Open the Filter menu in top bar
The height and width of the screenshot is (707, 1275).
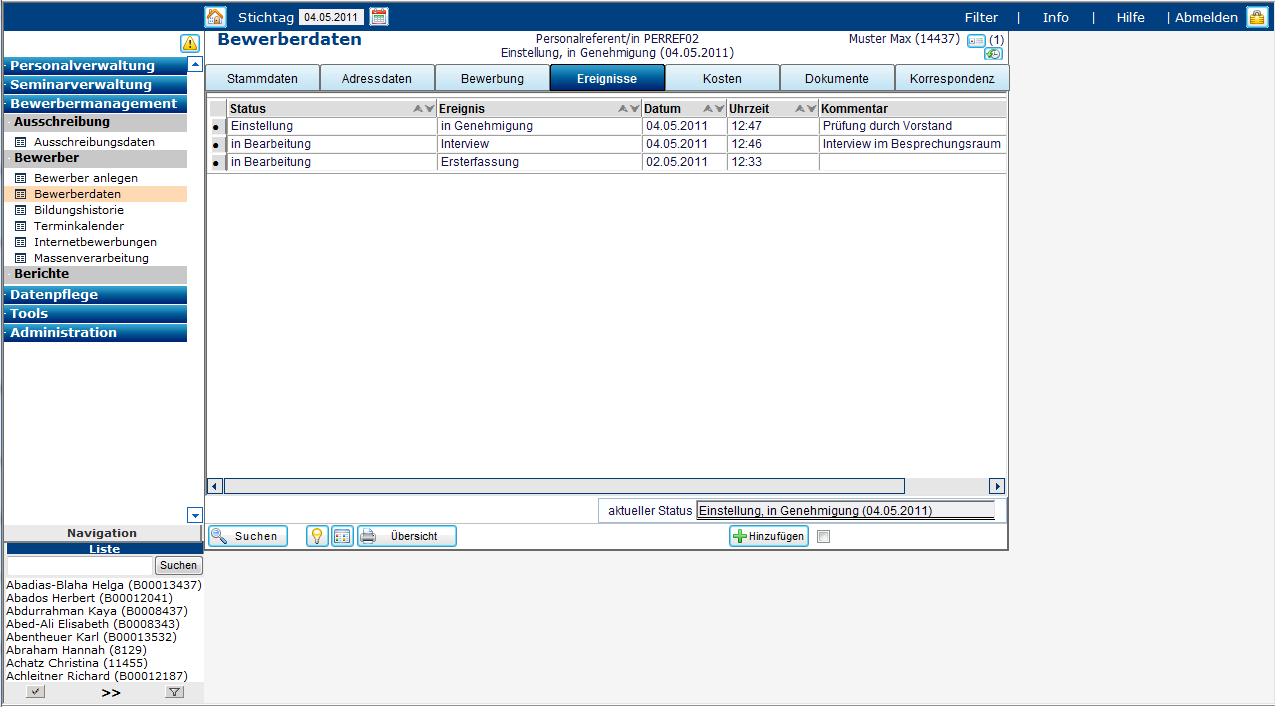pyautogui.click(x=981, y=17)
